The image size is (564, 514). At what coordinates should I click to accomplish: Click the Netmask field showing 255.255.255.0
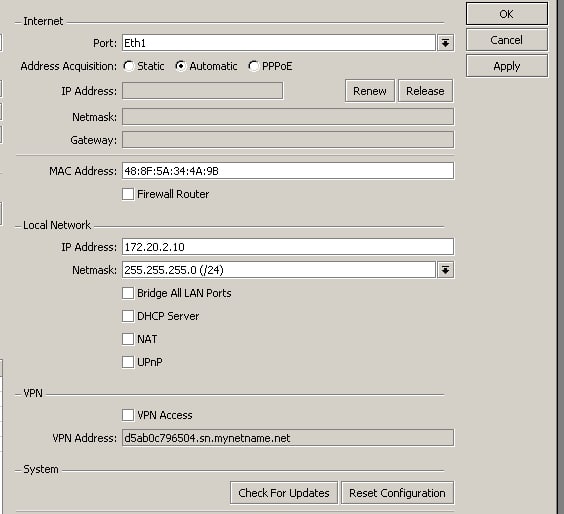279,270
